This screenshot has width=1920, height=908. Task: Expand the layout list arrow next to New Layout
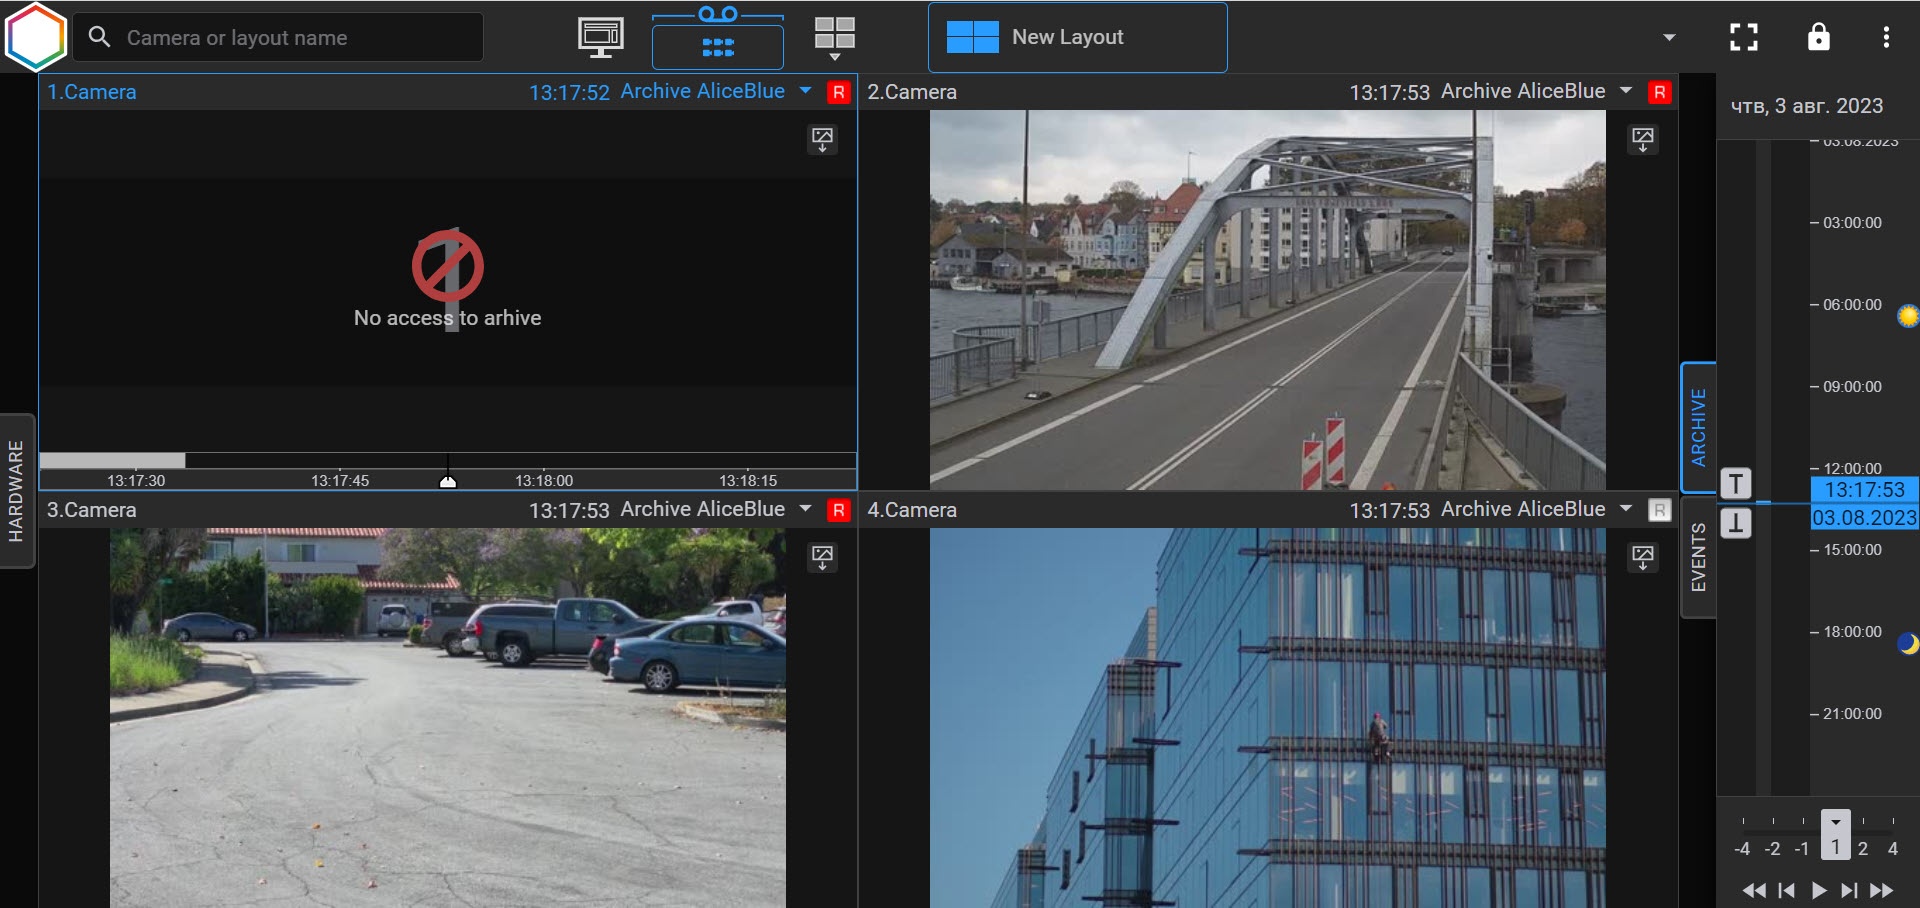[x=1668, y=38]
